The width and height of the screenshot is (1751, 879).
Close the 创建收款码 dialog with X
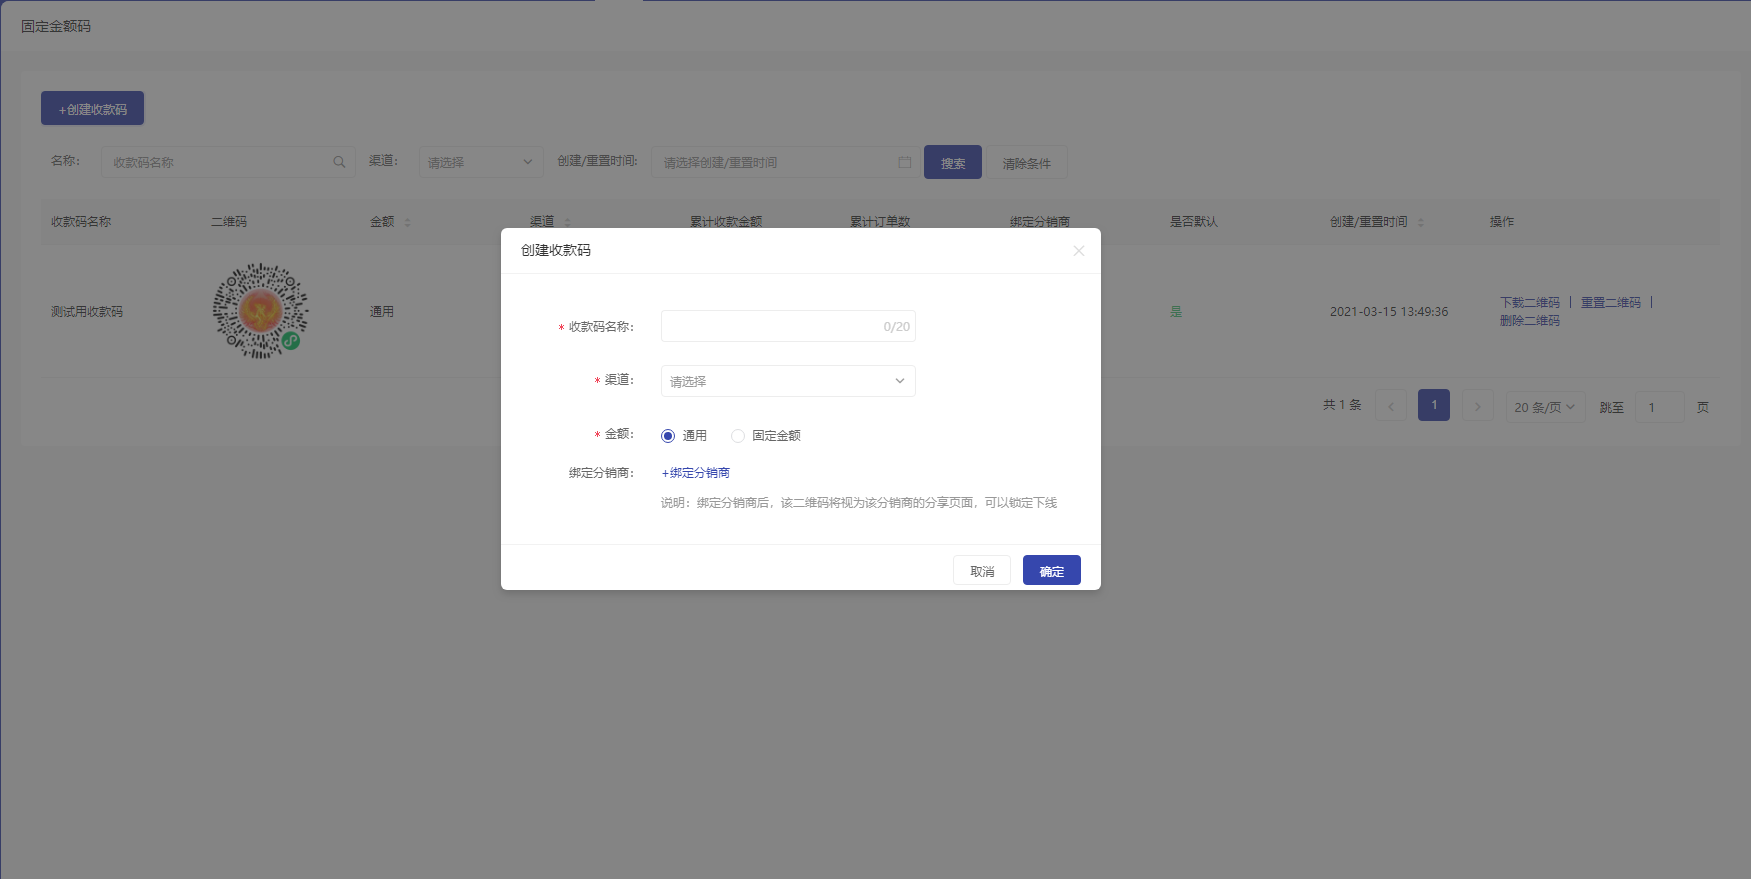click(x=1078, y=251)
